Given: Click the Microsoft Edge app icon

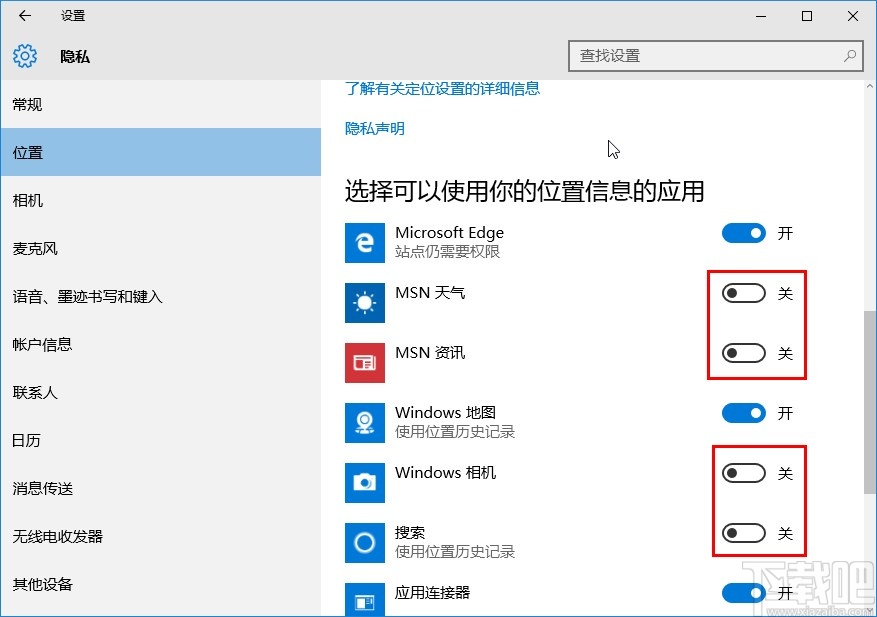Looking at the screenshot, I should point(364,242).
